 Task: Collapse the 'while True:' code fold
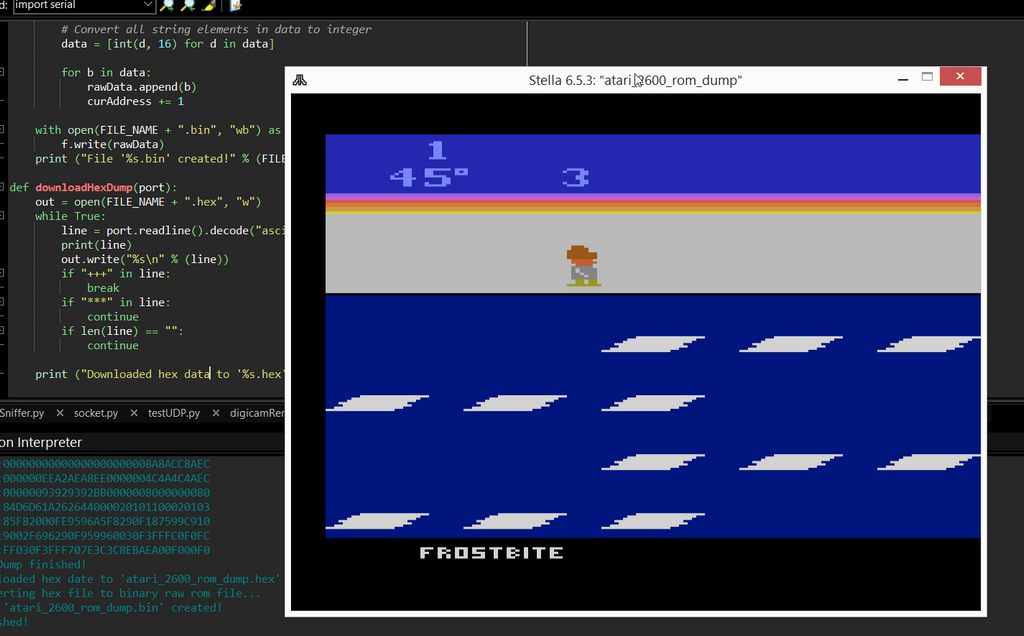coord(2,215)
